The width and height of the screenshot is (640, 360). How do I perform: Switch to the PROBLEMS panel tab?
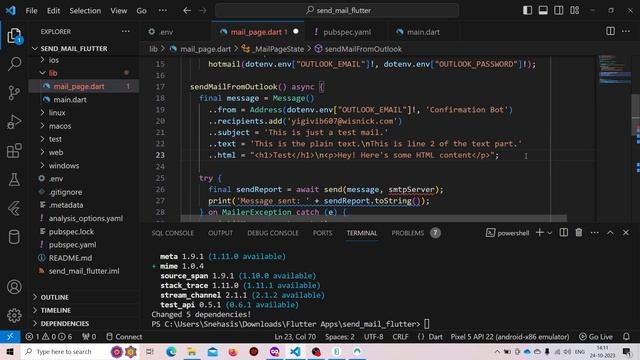[x=416, y=233]
